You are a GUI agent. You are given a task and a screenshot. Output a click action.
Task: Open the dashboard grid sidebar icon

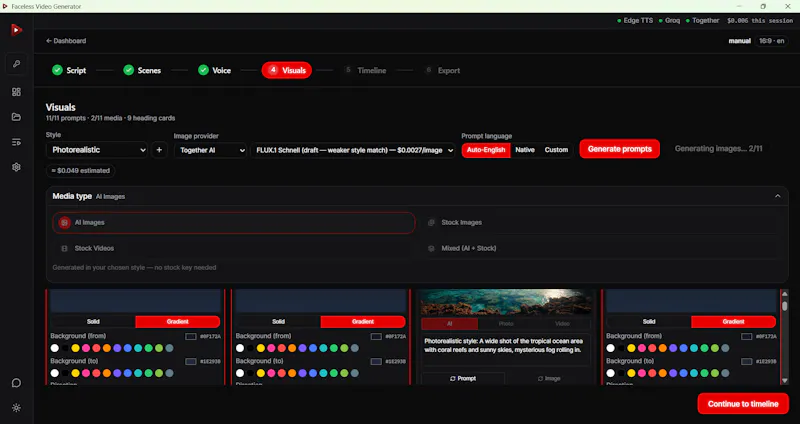coord(16,92)
